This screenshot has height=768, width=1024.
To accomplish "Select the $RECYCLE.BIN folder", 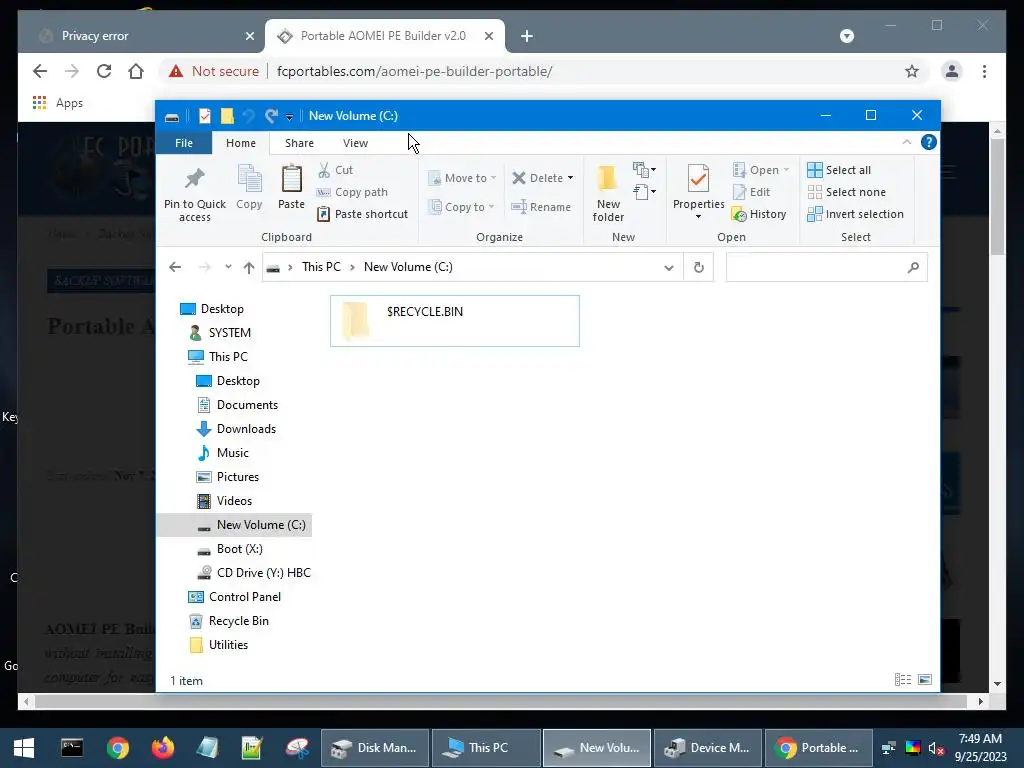I will pyautogui.click(x=455, y=321).
